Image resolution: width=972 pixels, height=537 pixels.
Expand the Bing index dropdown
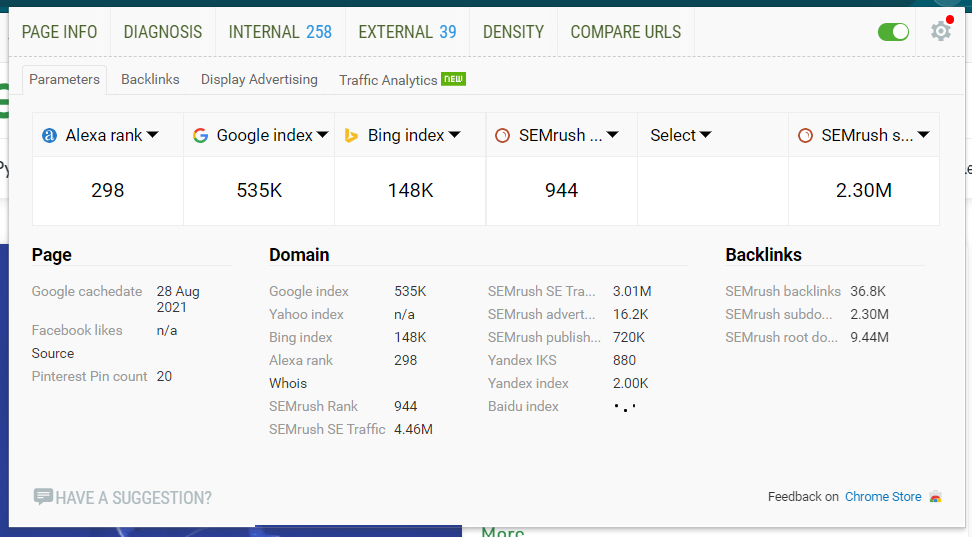(x=454, y=135)
